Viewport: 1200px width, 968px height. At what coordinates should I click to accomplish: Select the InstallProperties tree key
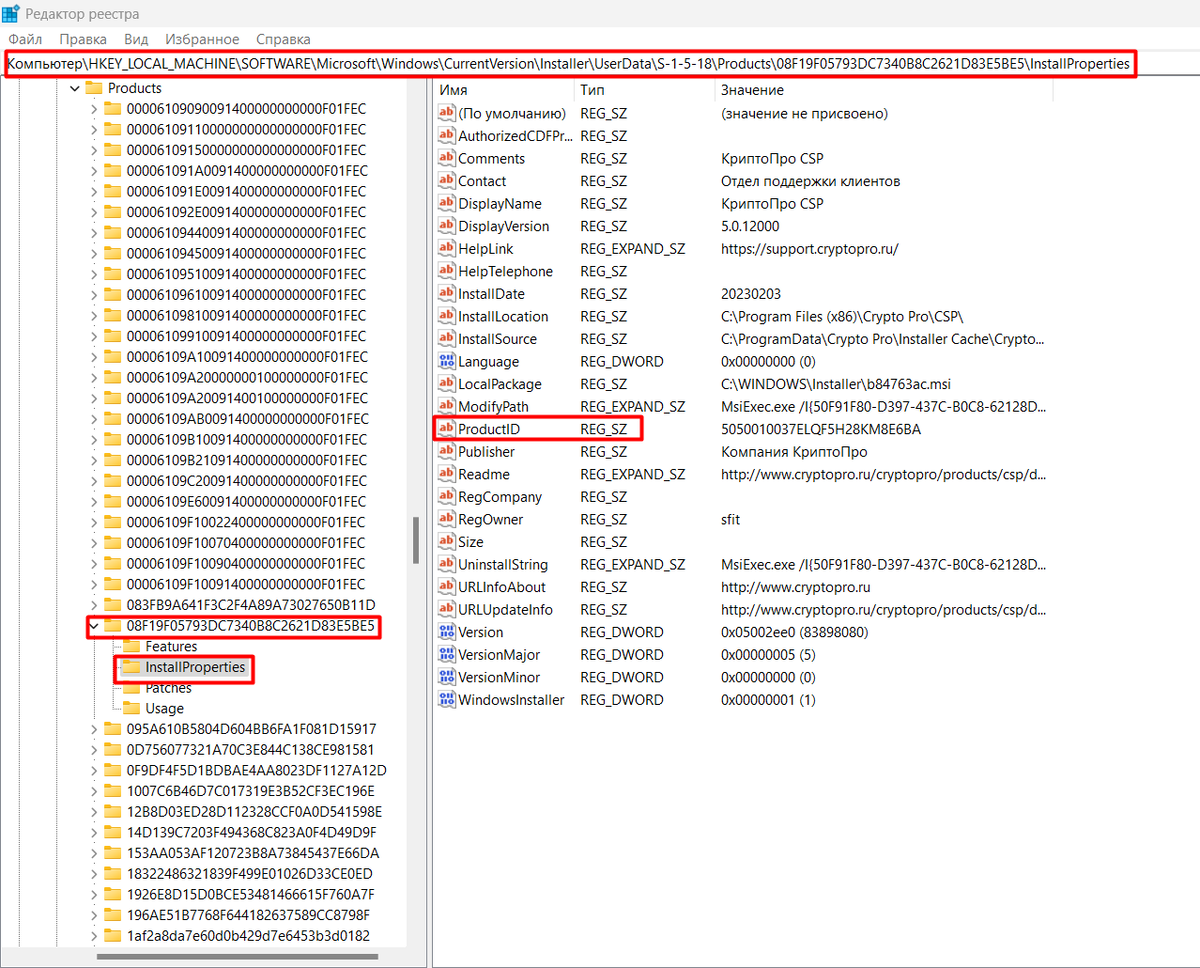click(x=195, y=667)
